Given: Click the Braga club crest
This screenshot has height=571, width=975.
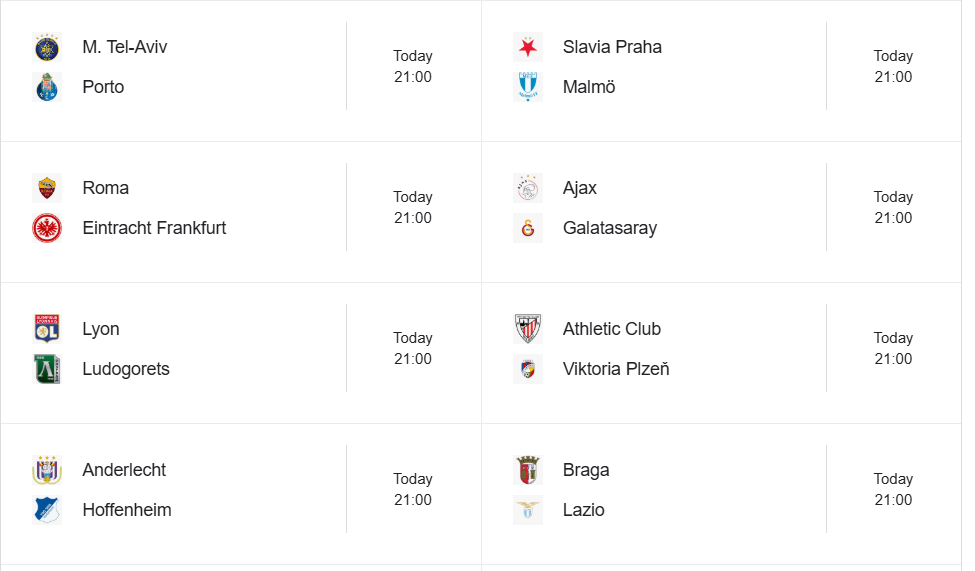Looking at the screenshot, I should (x=527, y=470).
